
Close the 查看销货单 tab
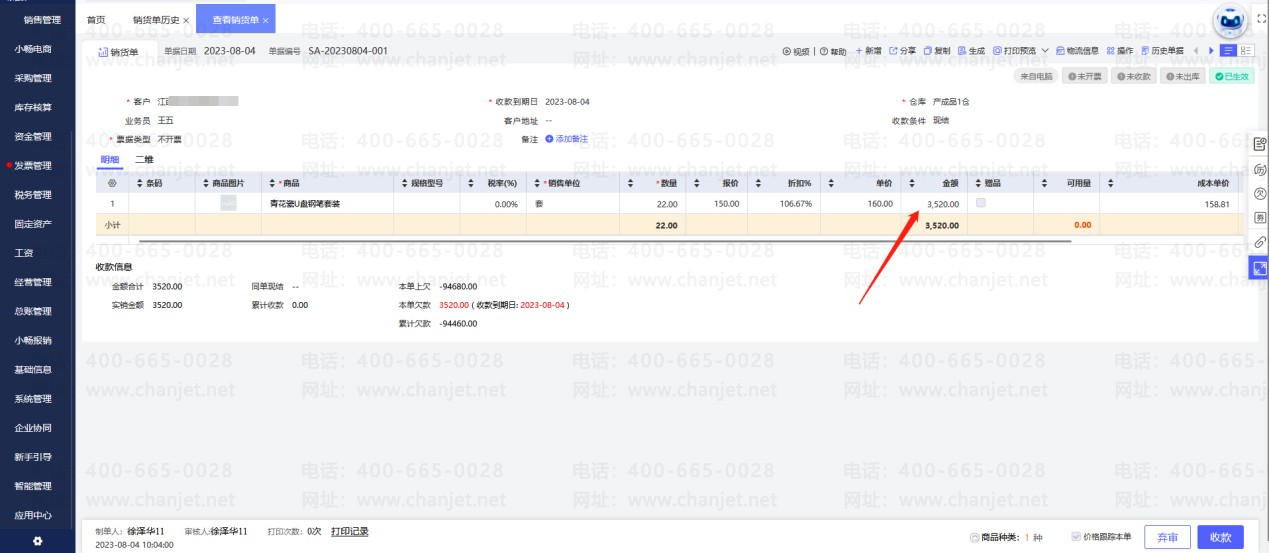pyautogui.click(x=265, y=20)
